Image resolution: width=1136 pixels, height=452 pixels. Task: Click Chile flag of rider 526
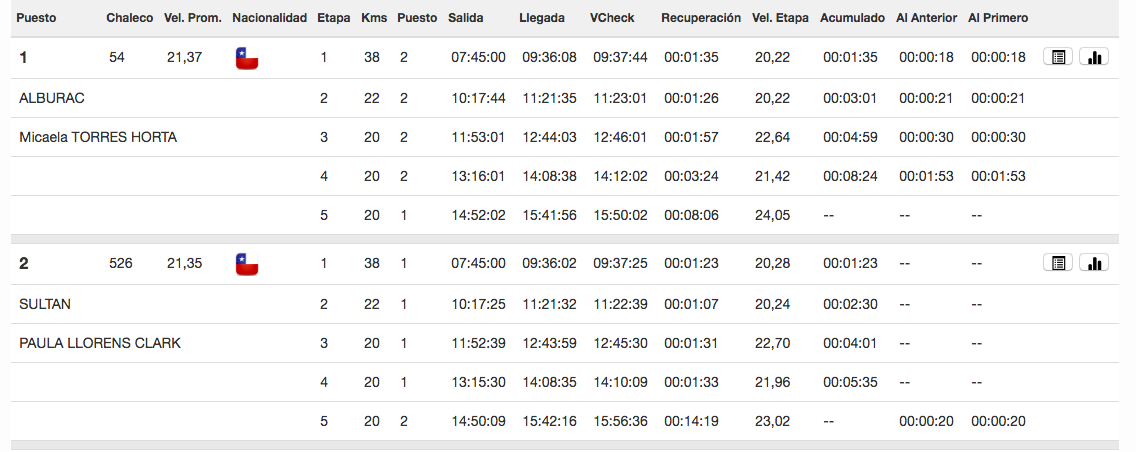pos(247,264)
